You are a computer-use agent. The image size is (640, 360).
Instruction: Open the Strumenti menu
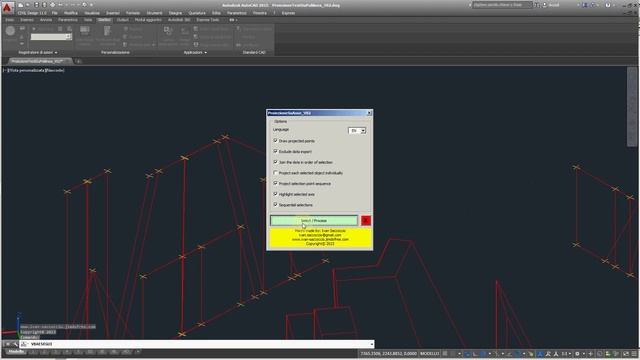154,13
